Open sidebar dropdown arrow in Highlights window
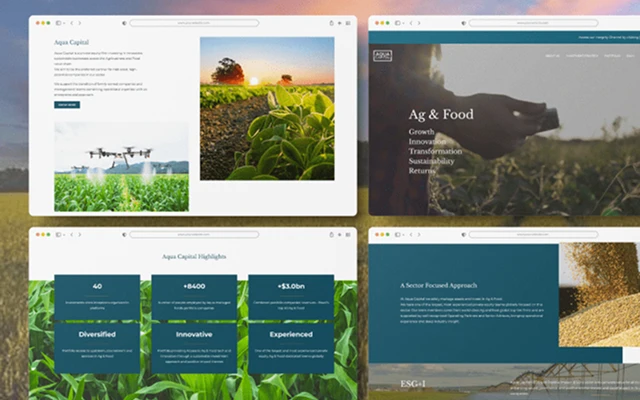640x400 pixels. click(x=64, y=235)
